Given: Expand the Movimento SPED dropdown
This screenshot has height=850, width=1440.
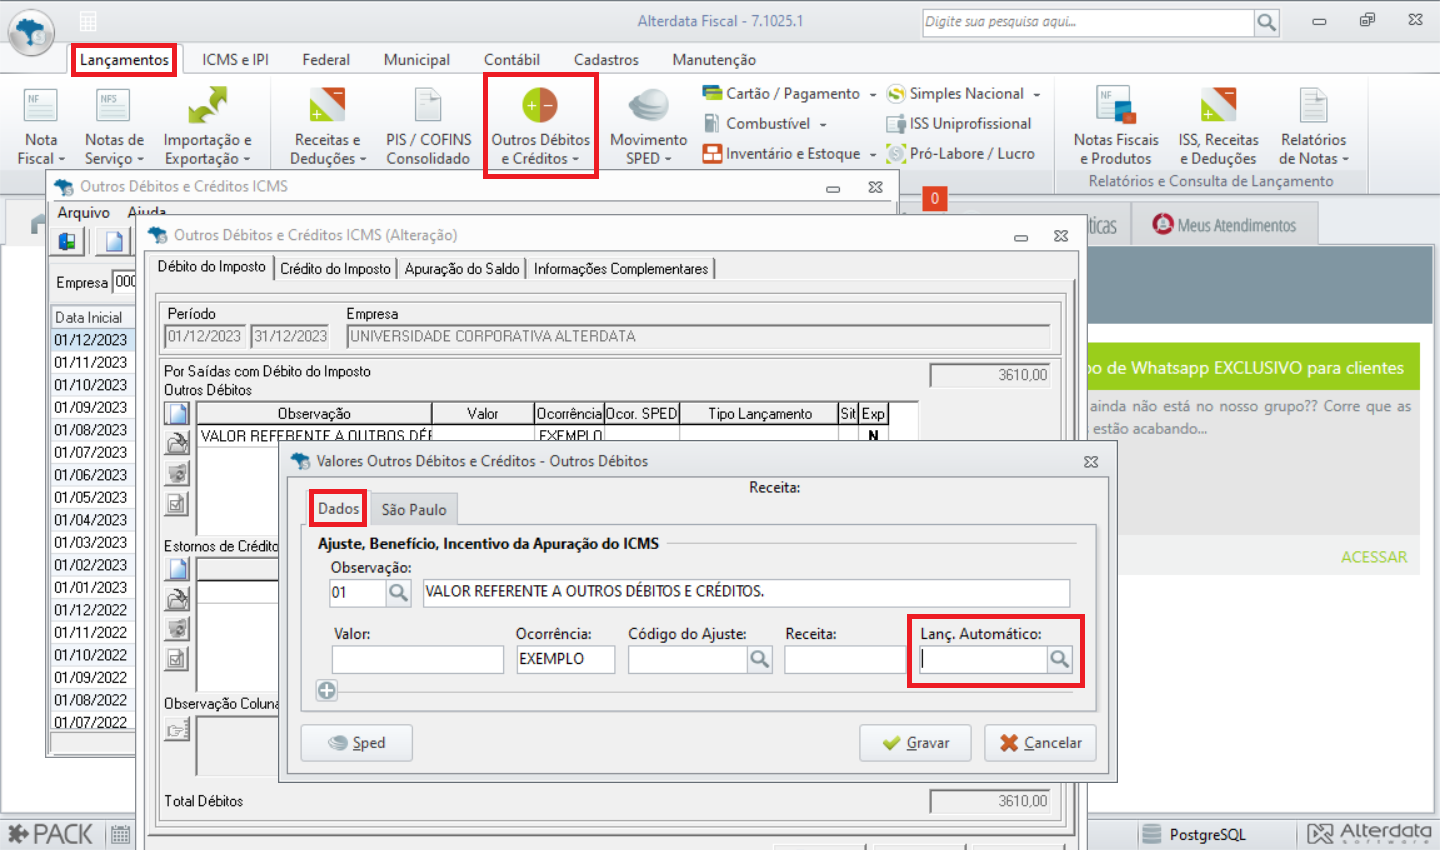Looking at the screenshot, I should pyautogui.click(x=668, y=160).
